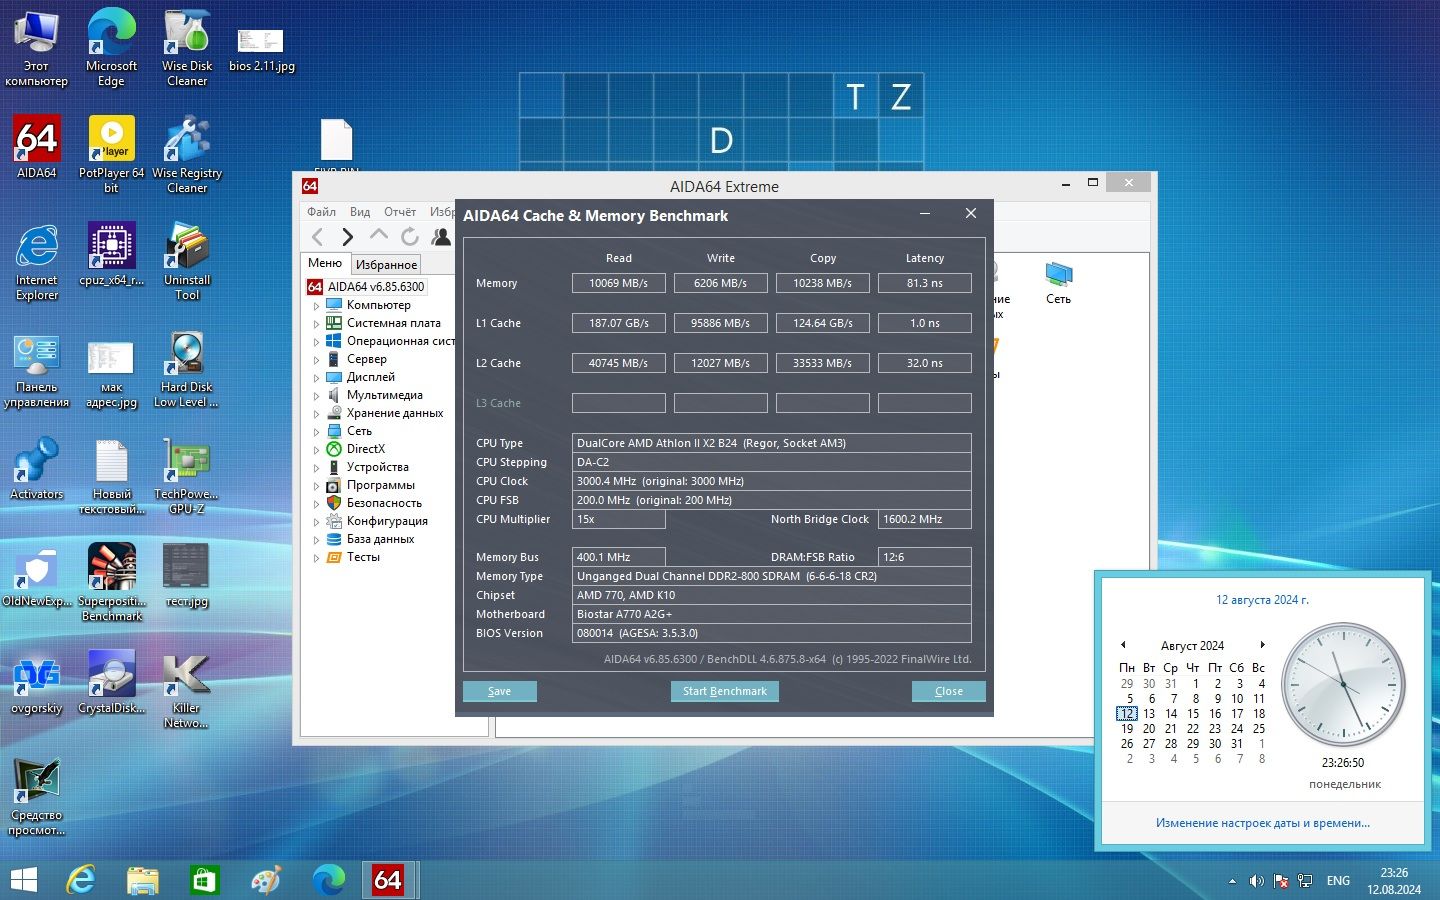1440x900 pixels.
Task: Open the Отчет menu
Action: 400,212
